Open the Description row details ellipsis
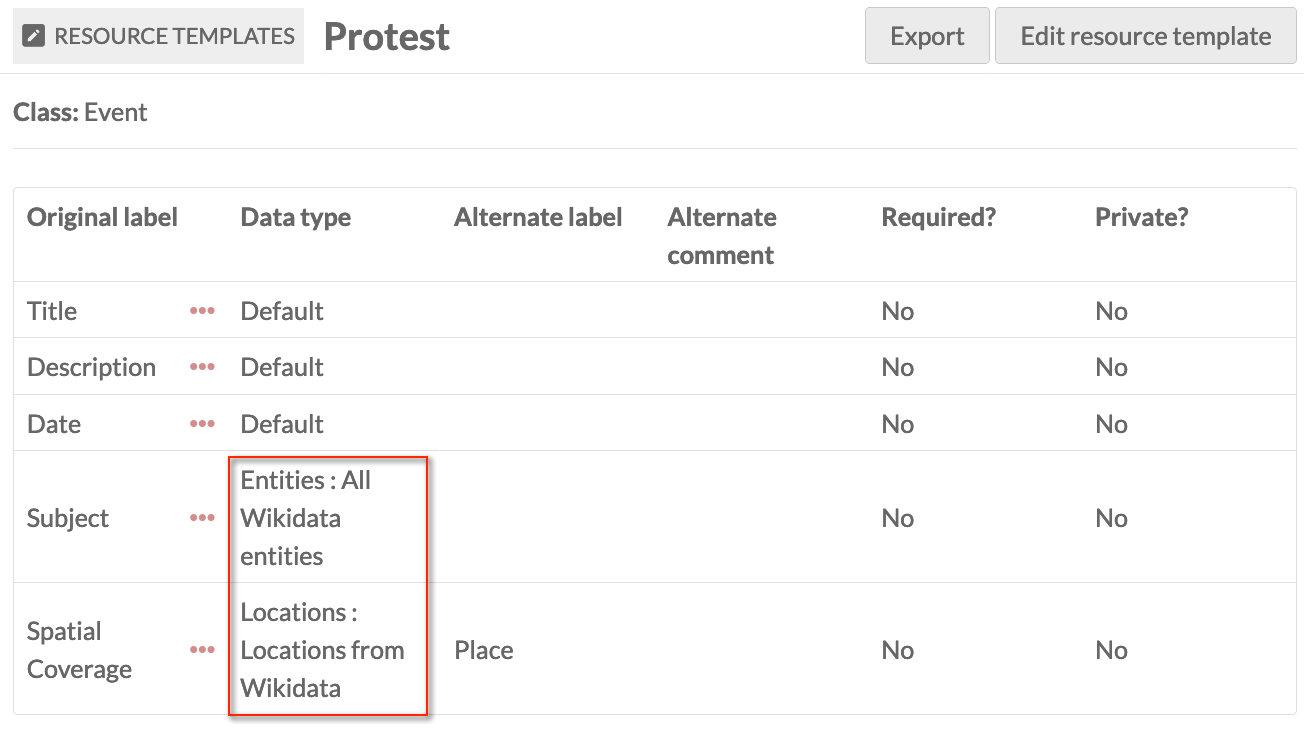 202,367
